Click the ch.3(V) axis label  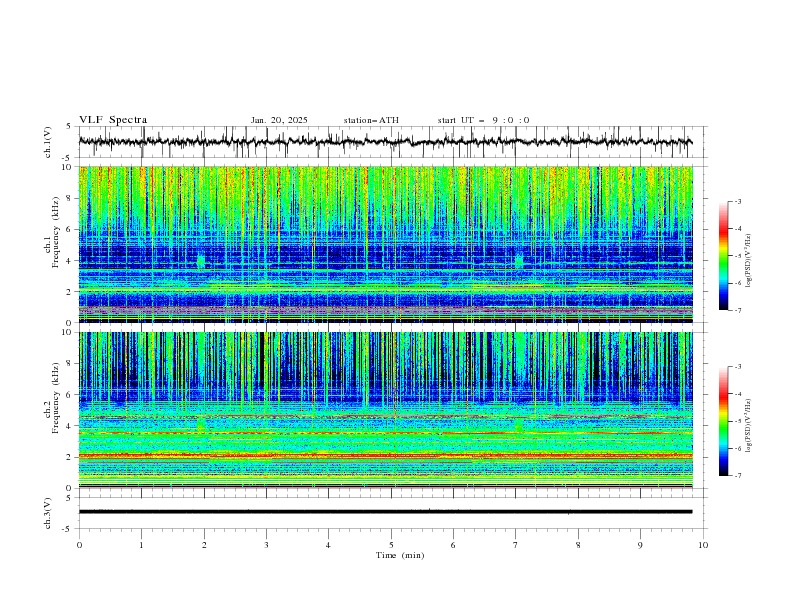click(x=48, y=513)
